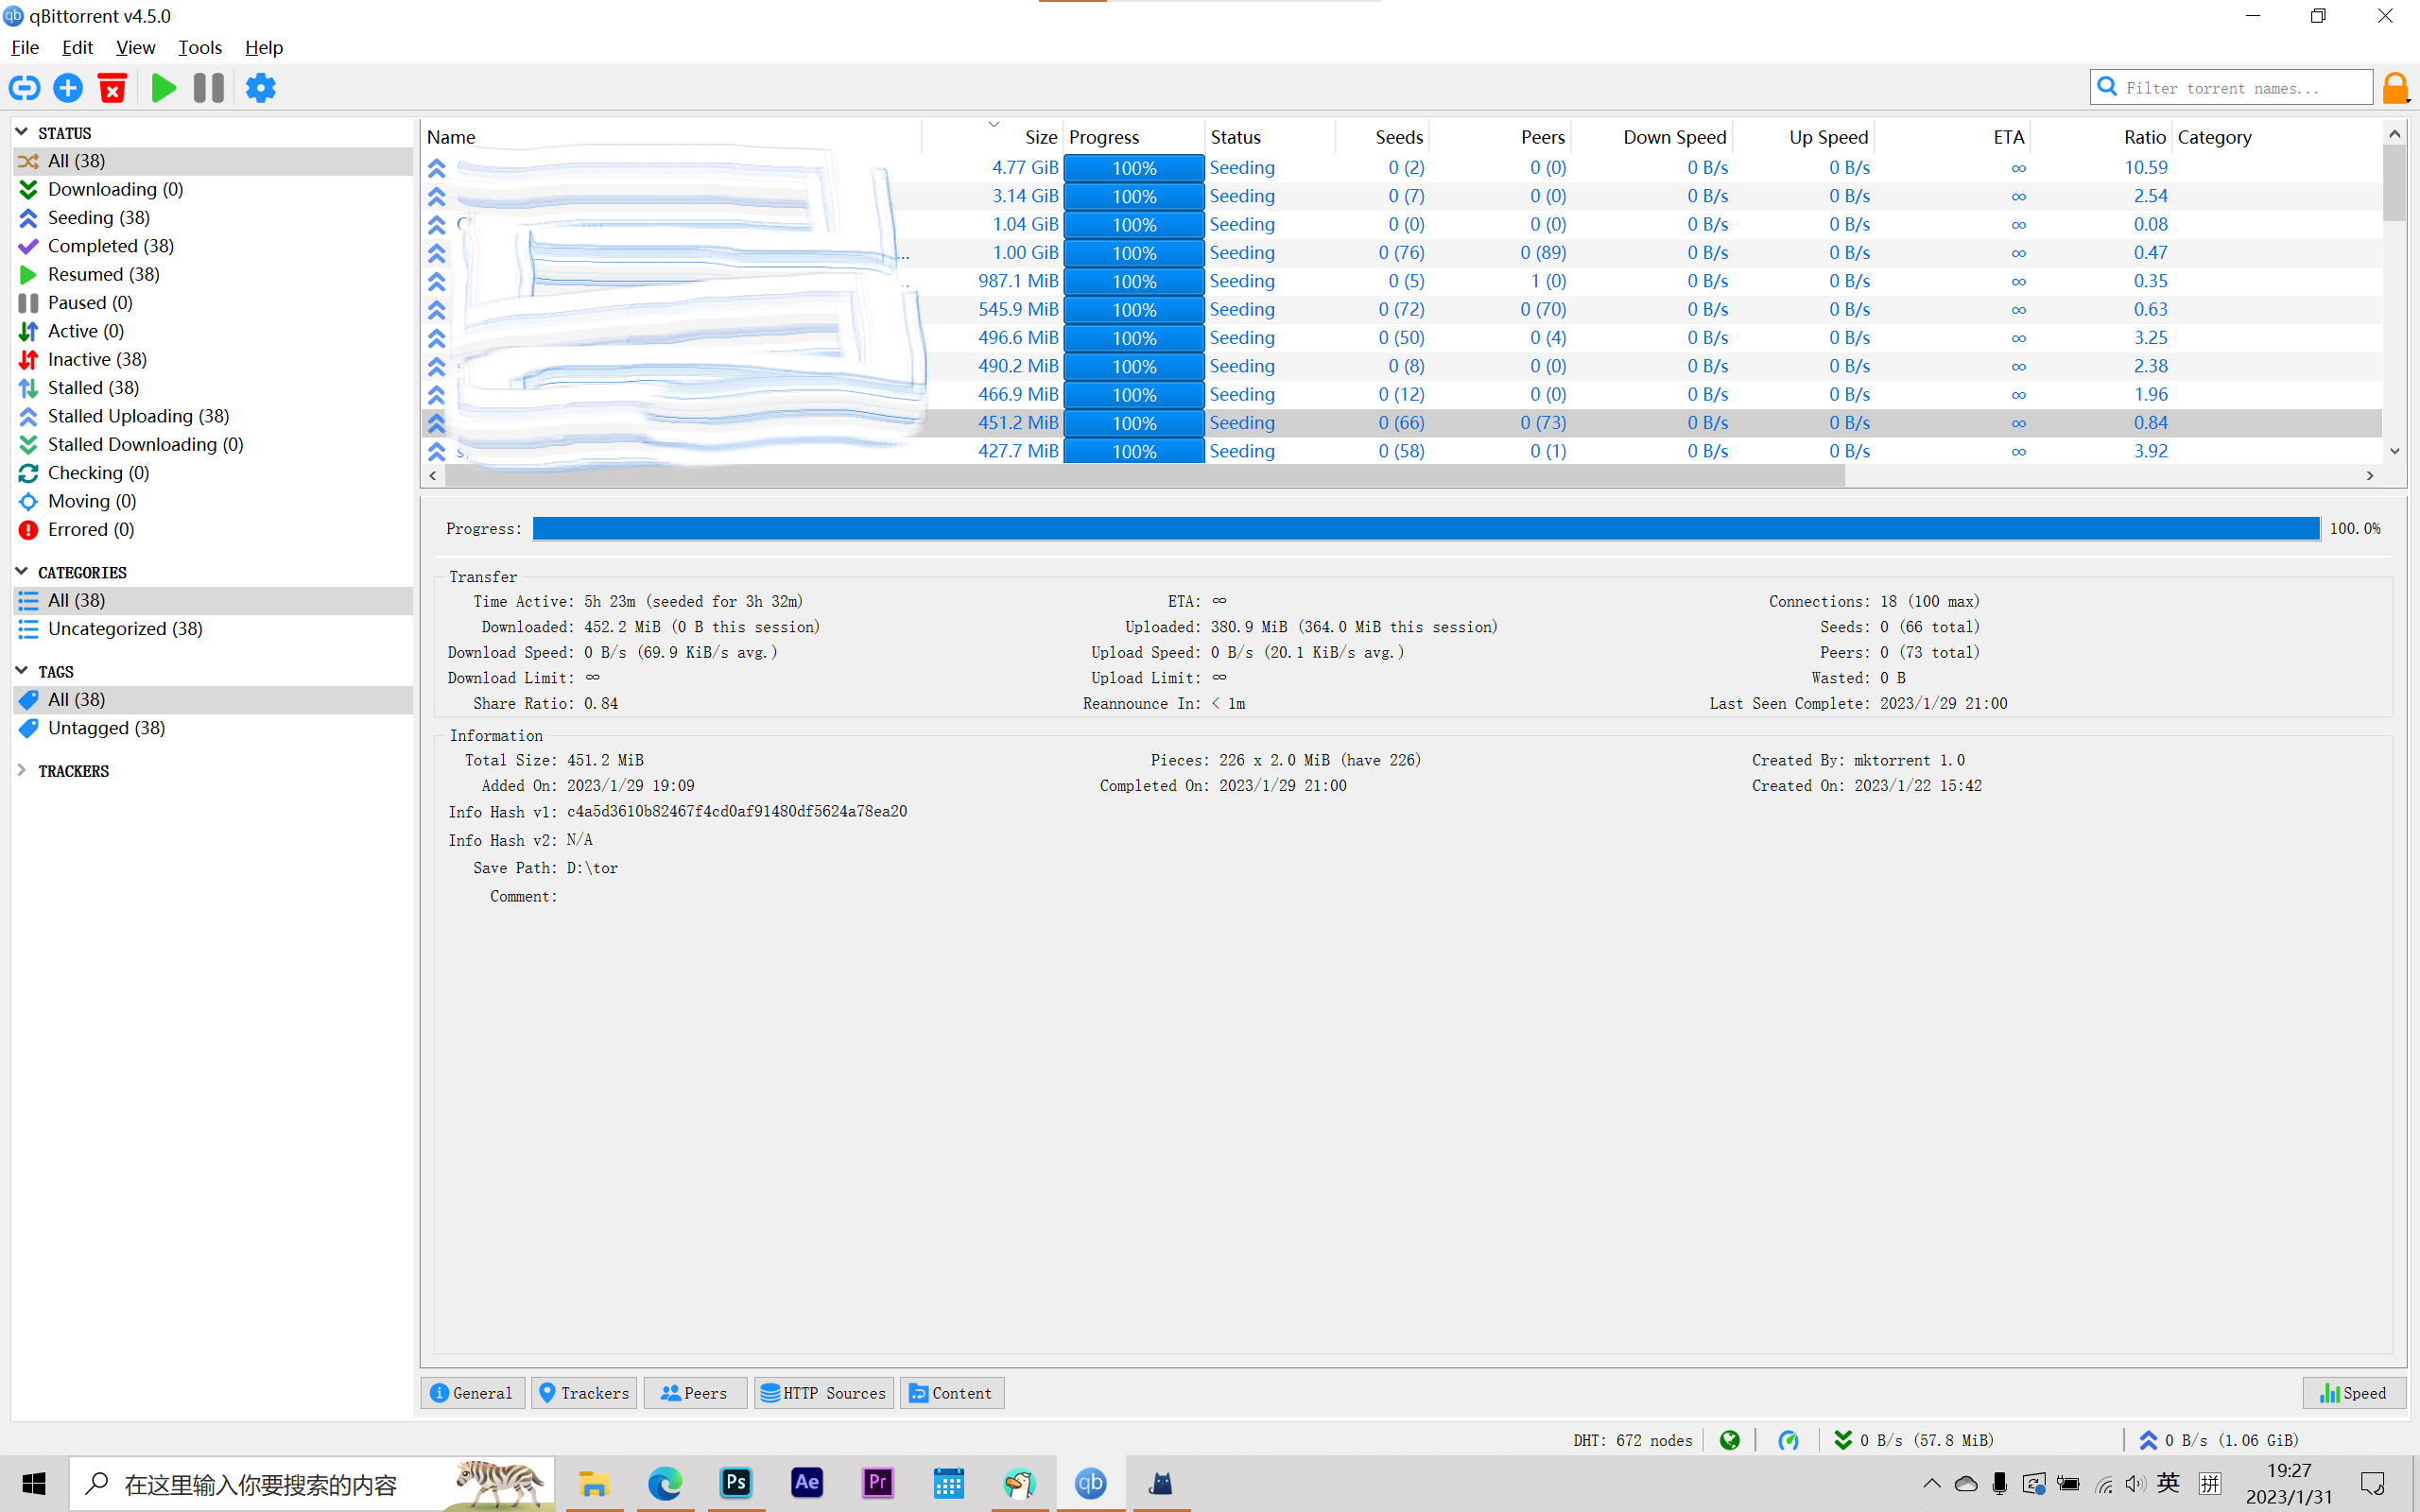The width and height of the screenshot is (2420, 1512).
Task: Click the connection status globe icon
Action: tap(1730, 1440)
